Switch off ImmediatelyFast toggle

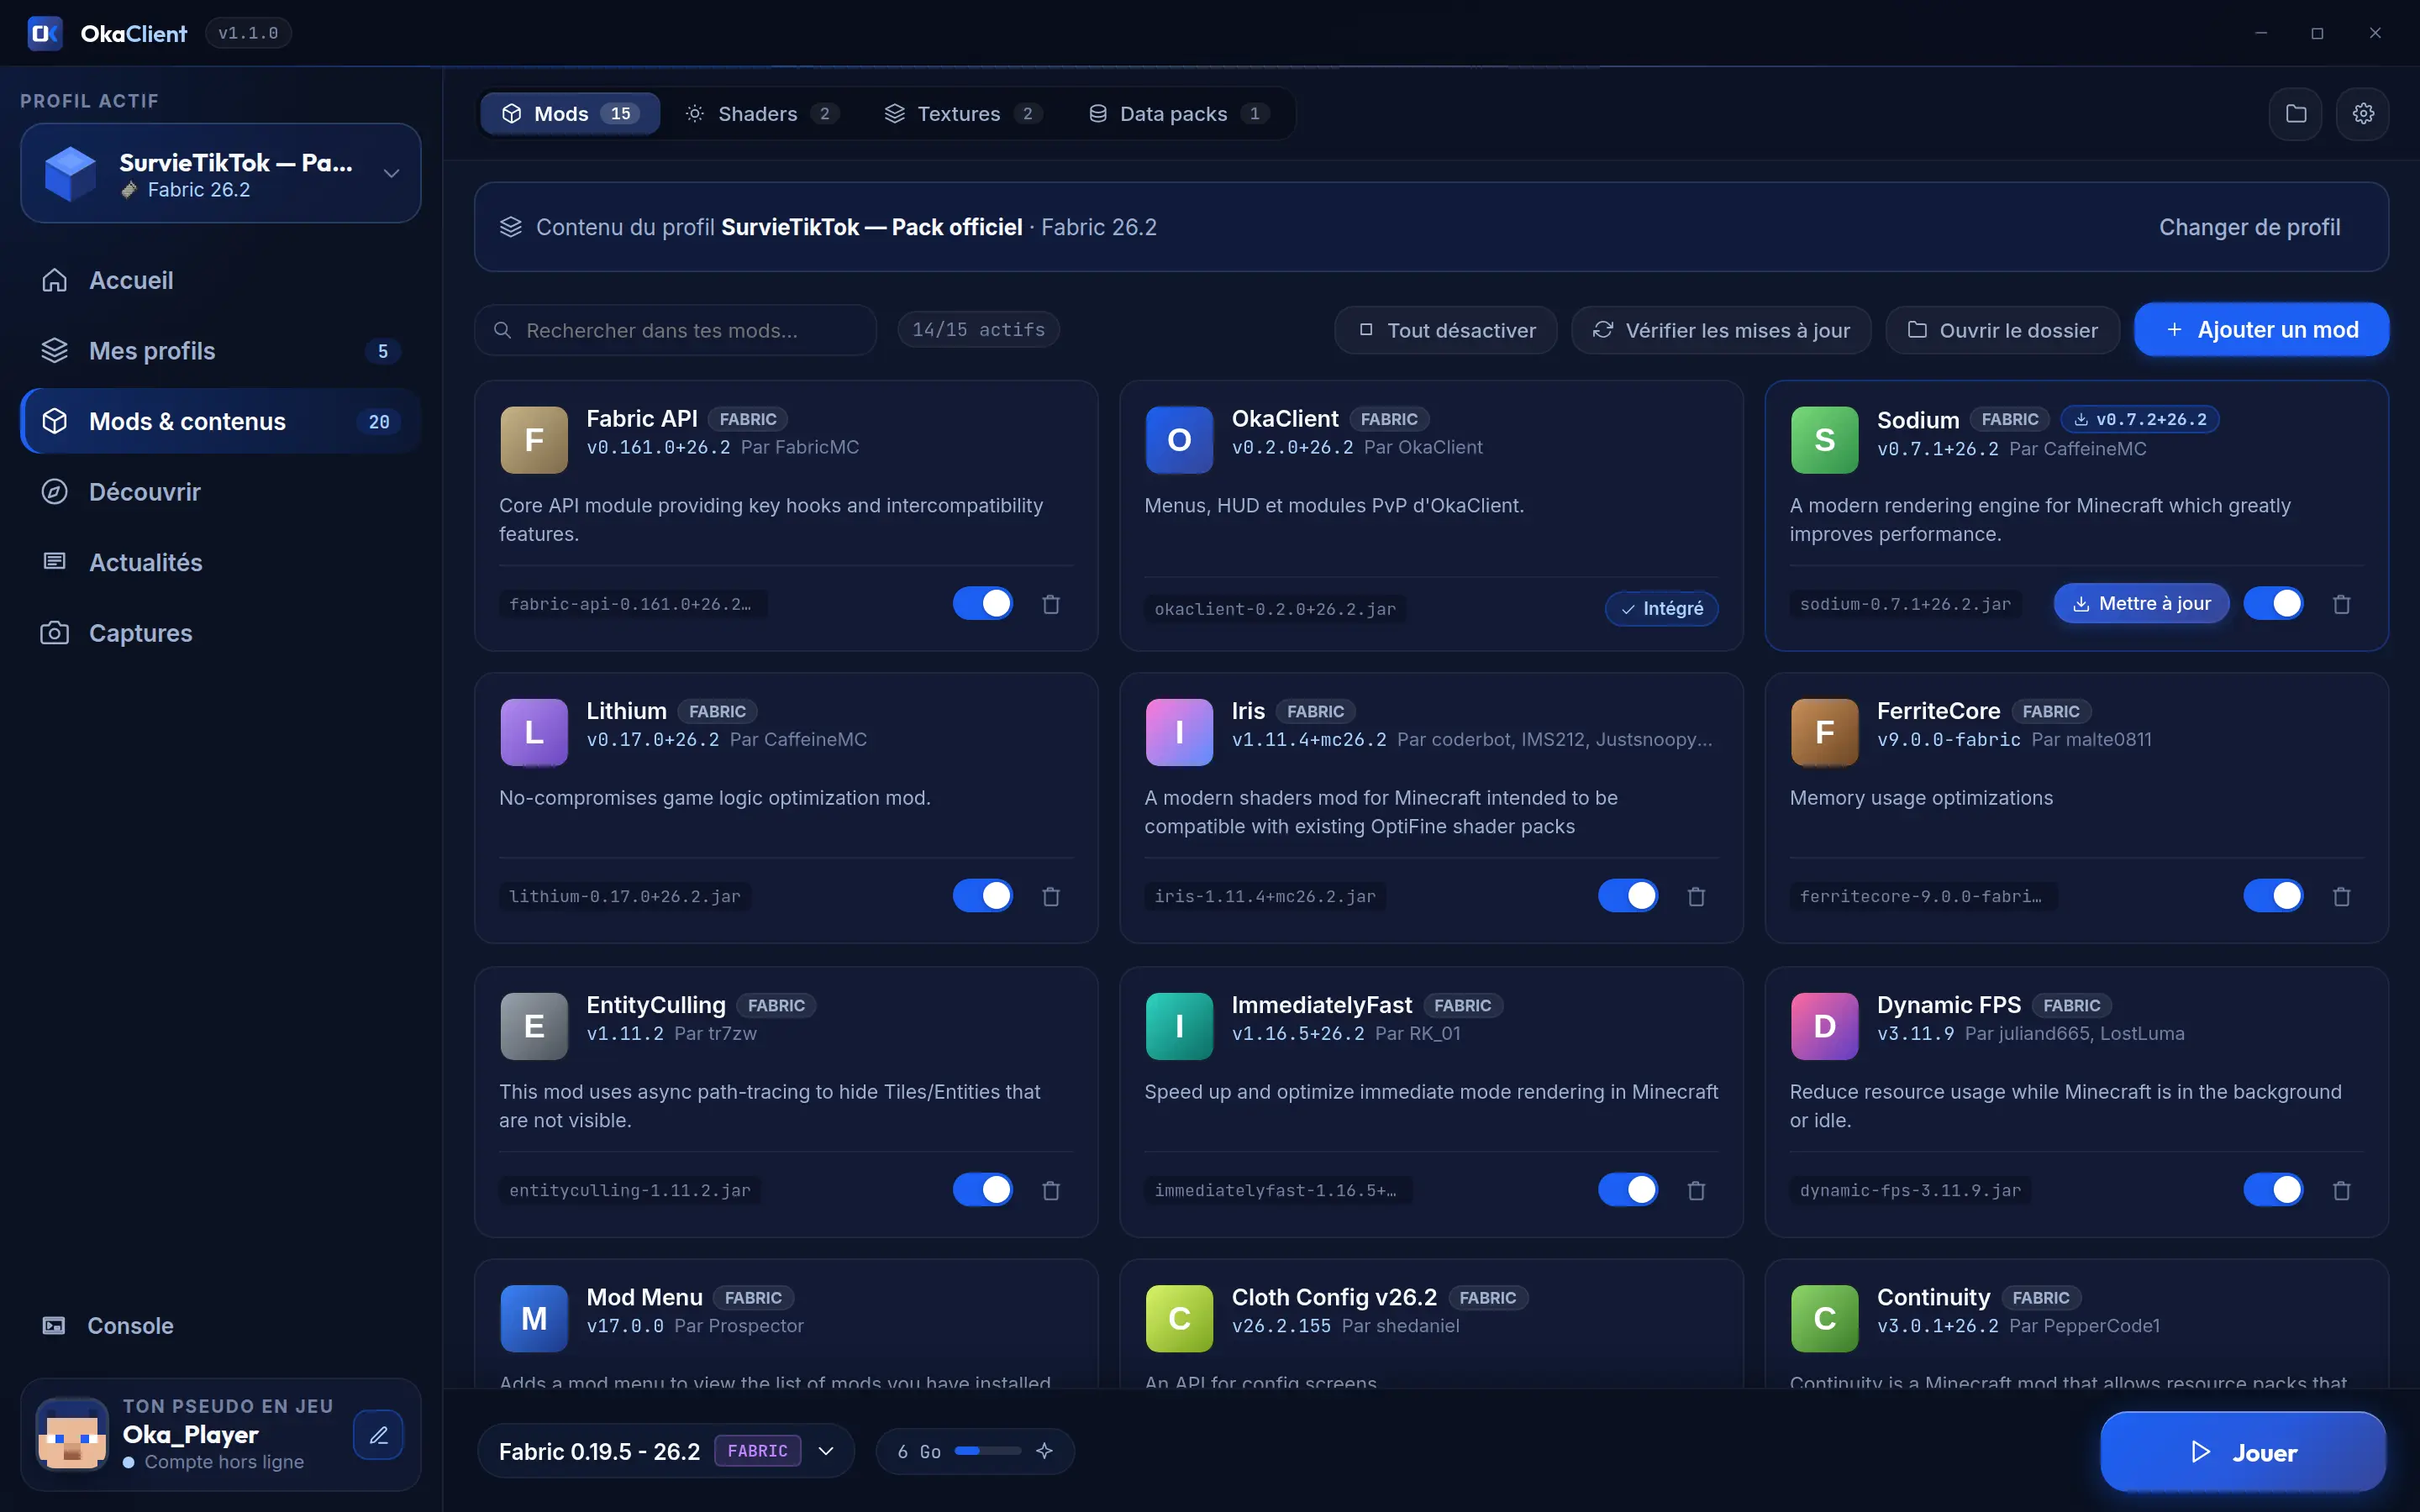1628,1189
